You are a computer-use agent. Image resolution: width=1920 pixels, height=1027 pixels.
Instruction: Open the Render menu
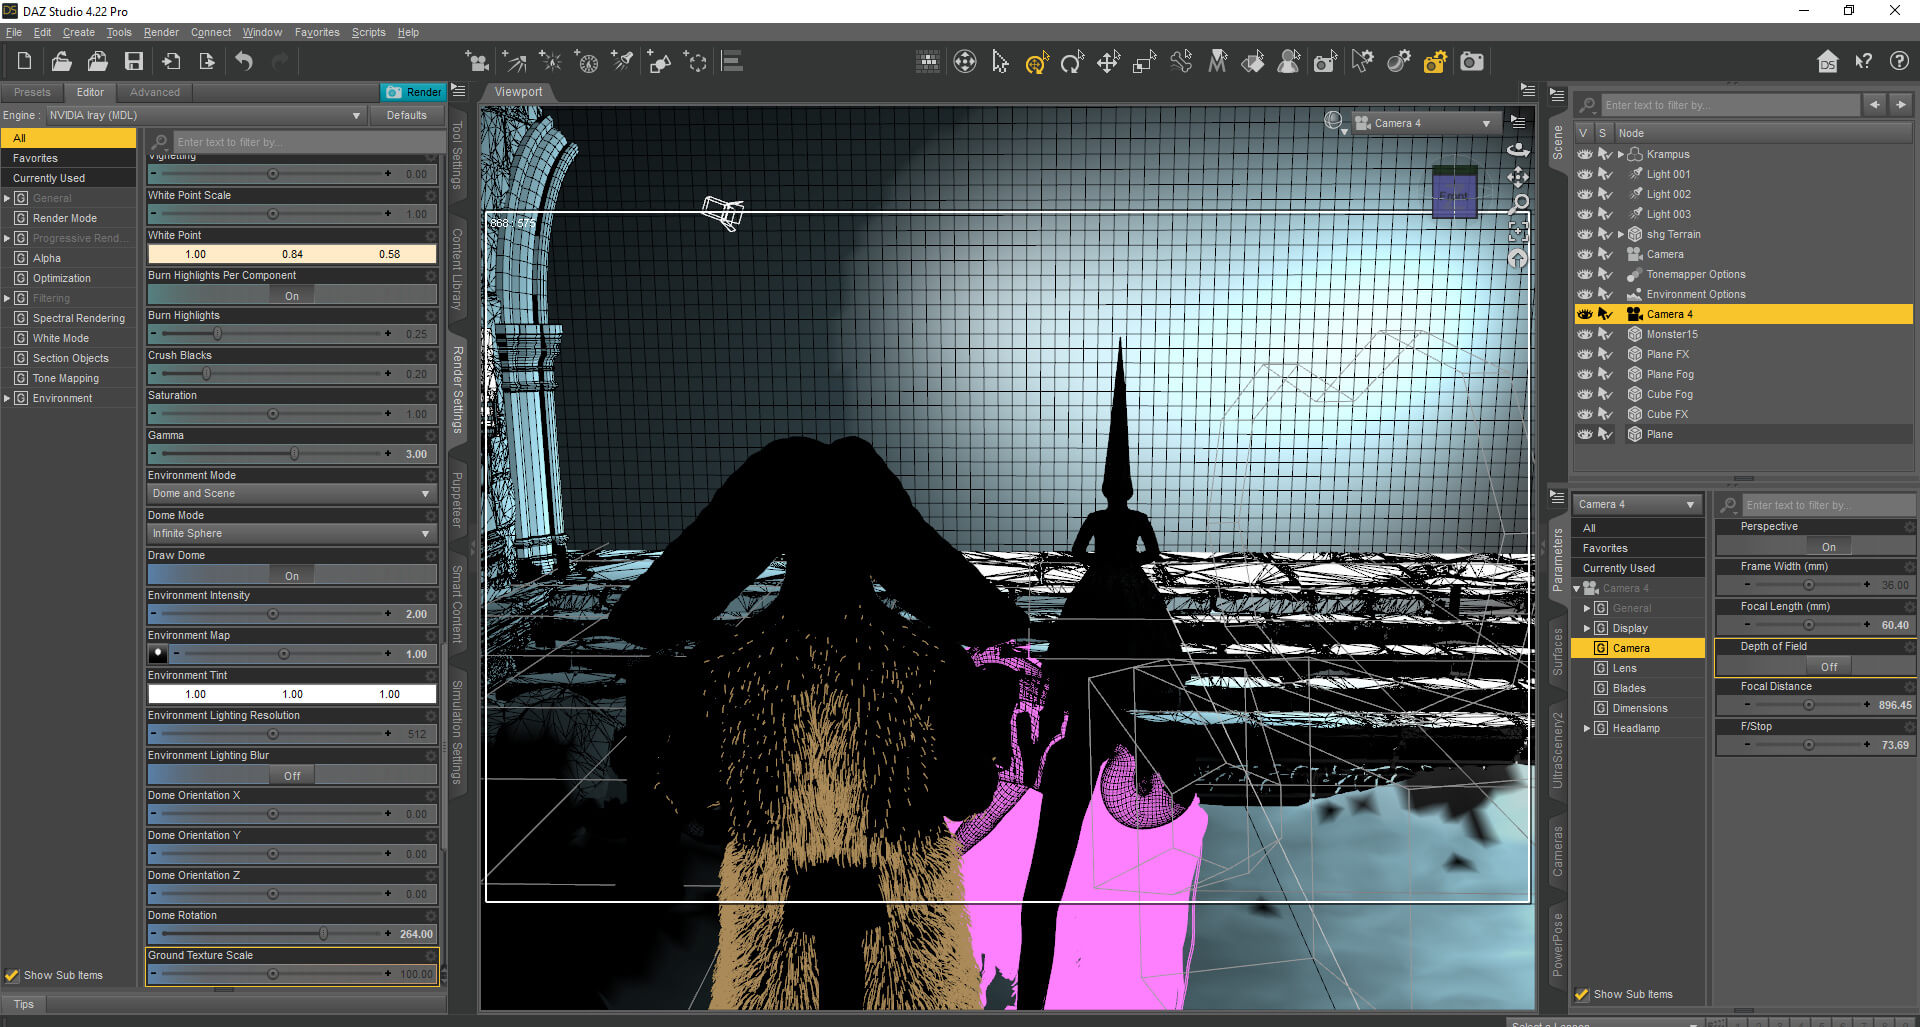coord(161,32)
